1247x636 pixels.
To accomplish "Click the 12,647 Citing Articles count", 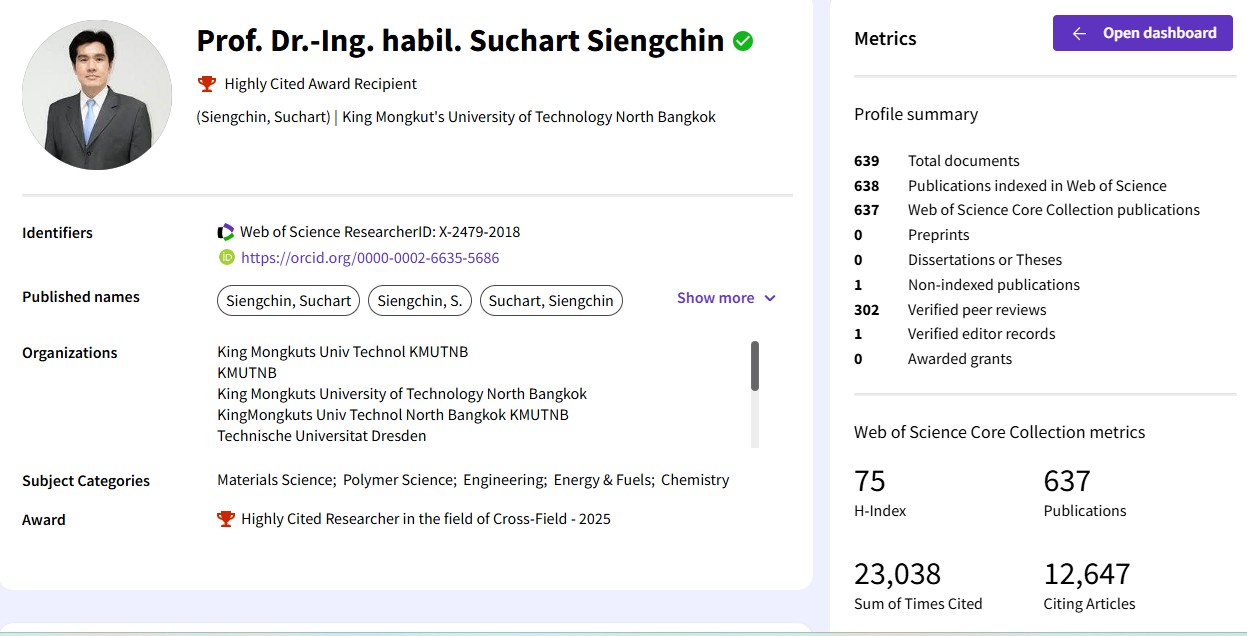I will (1087, 574).
